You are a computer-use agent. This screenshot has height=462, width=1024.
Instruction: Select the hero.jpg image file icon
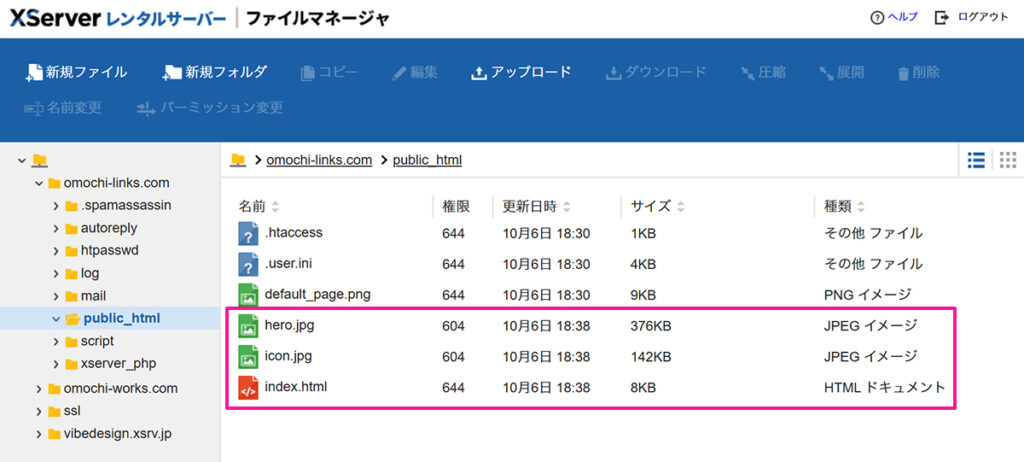tap(248, 326)
